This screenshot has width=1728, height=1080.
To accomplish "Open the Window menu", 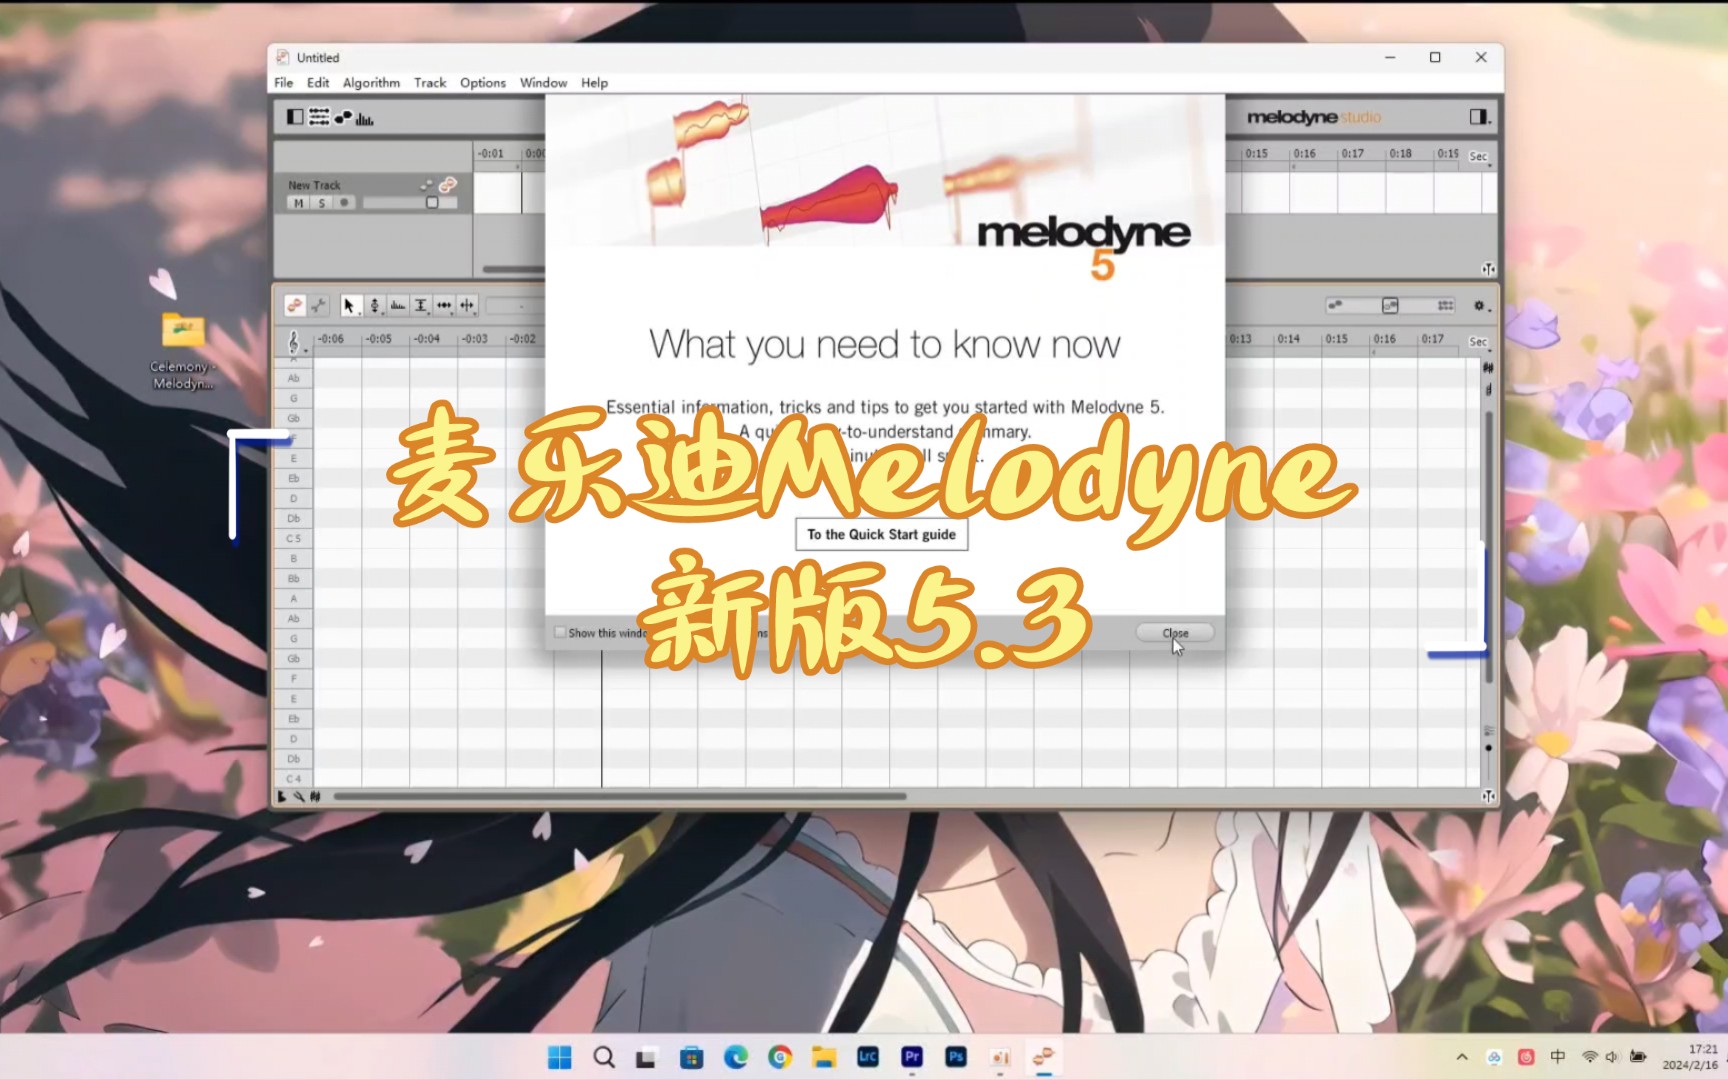I will (x=543, y=83).
